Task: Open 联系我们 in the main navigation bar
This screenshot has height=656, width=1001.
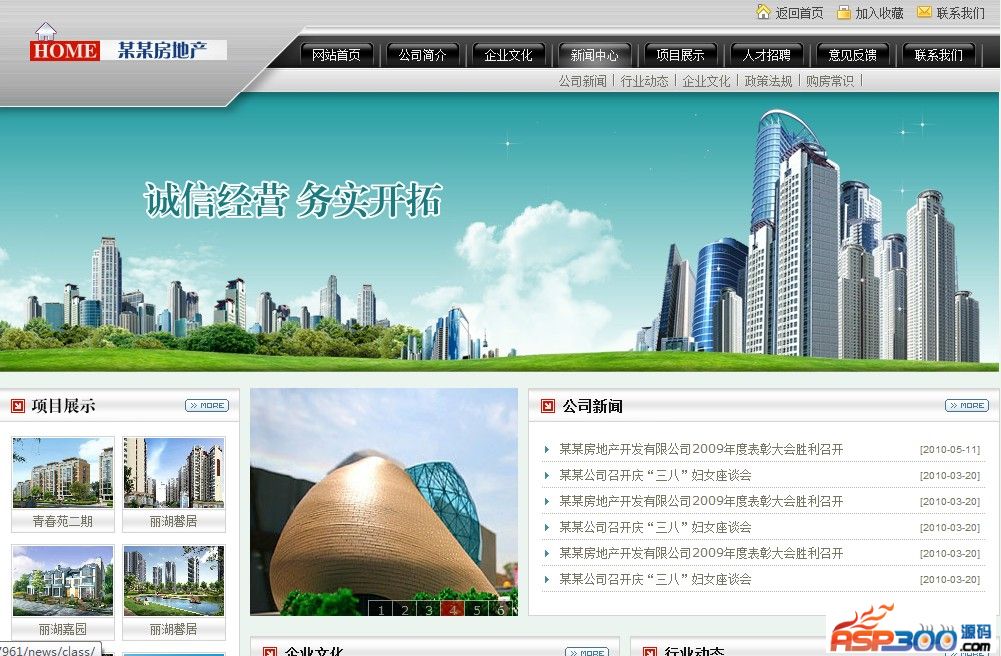Action: pos(938,55)
